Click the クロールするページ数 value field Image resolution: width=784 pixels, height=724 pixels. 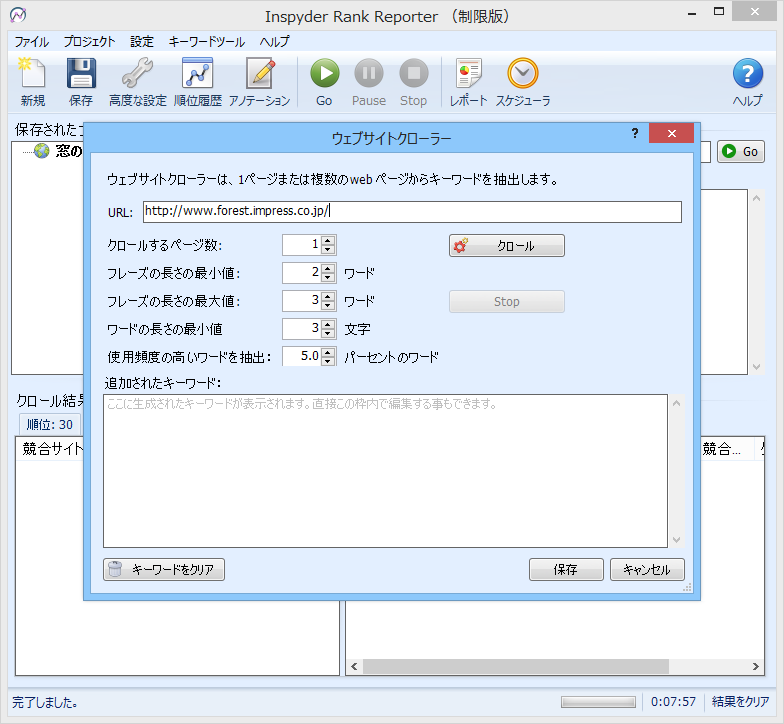(302, 245)
